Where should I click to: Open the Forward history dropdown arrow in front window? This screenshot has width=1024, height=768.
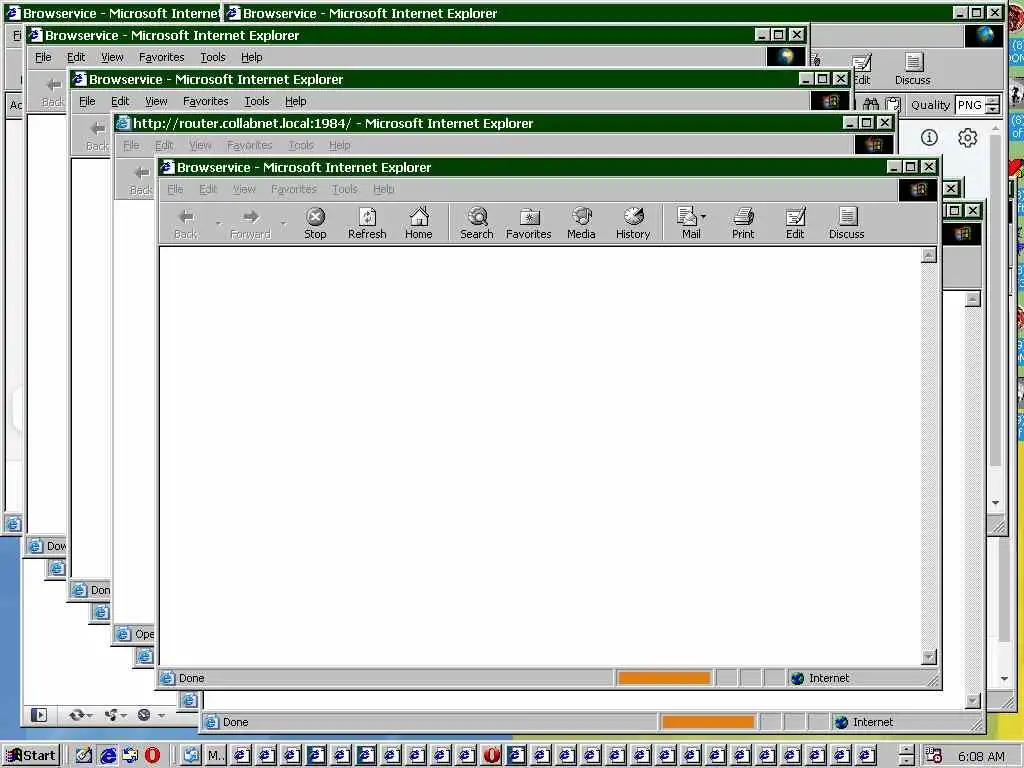click(283, 224)
